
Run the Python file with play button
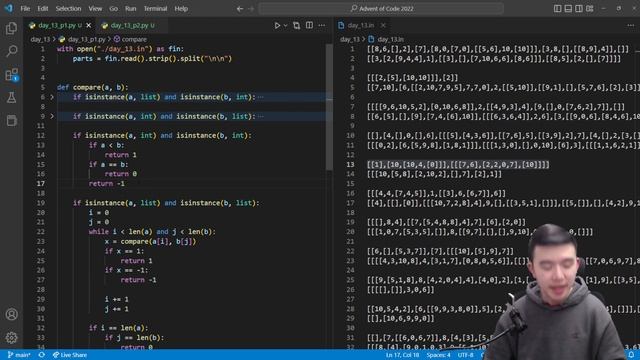click(277, 25)
